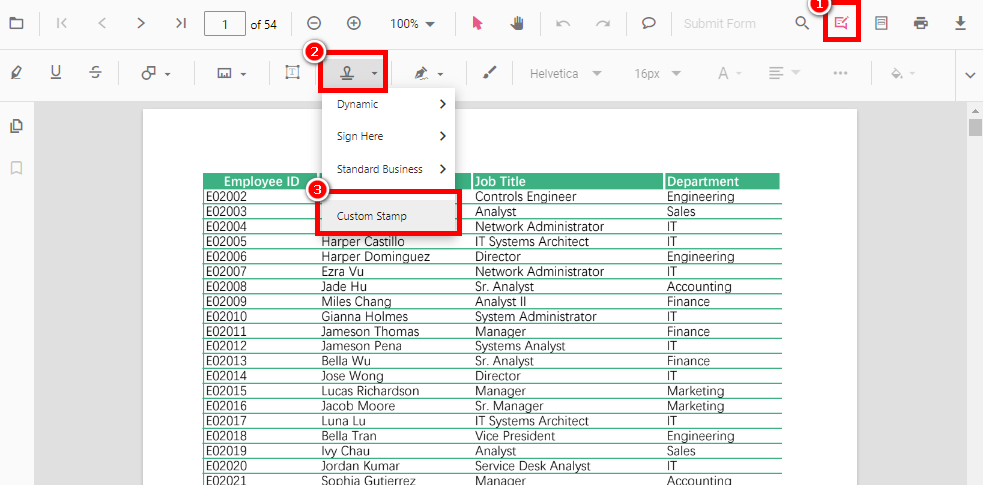Go to the next page
The width and height of the screenshot is (983, 485).
141,23
